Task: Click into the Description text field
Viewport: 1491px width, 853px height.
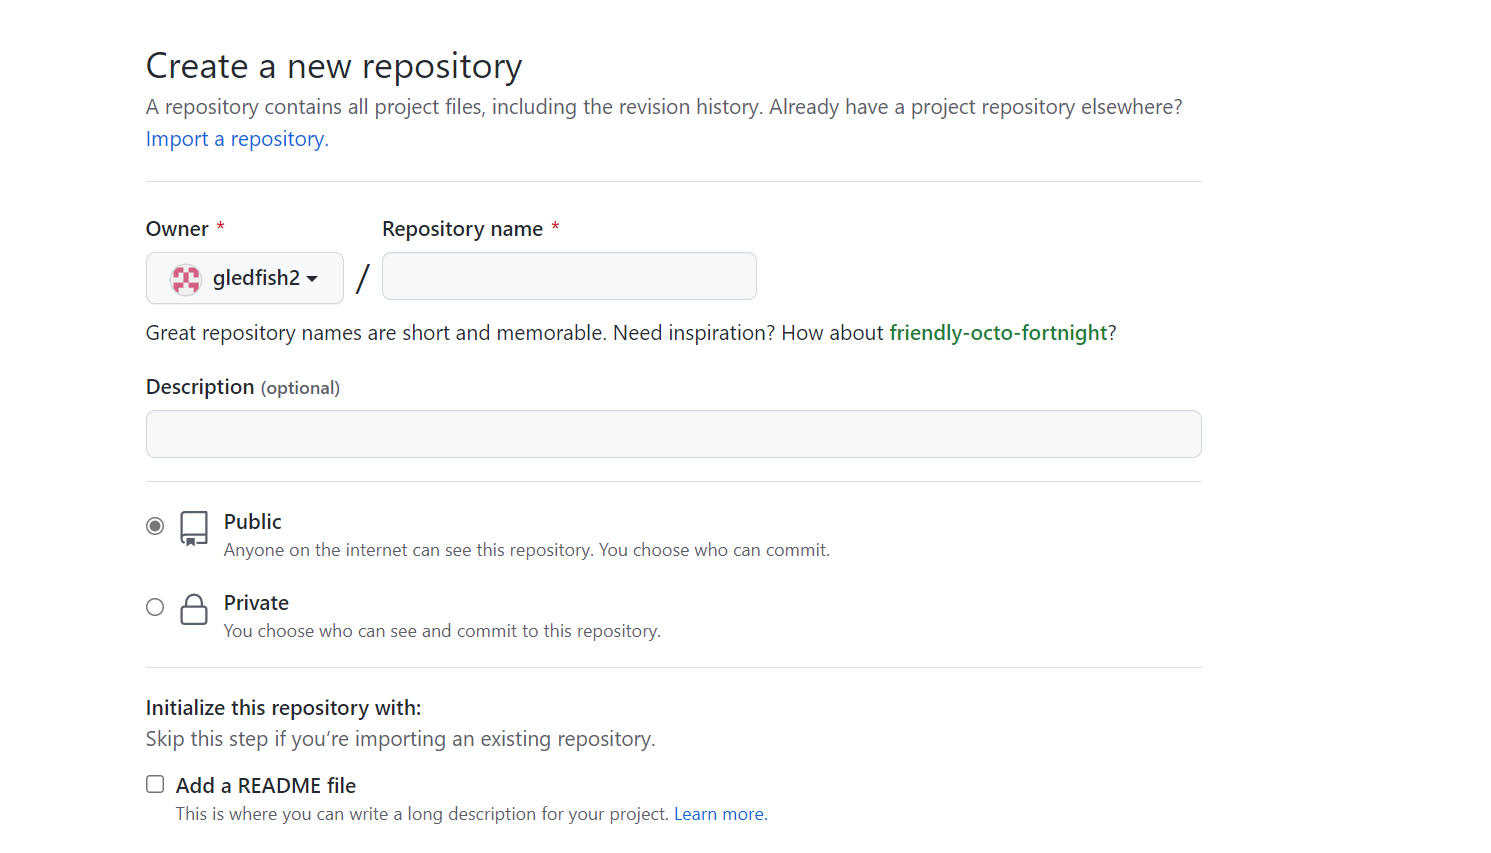Action: [673, 434]
